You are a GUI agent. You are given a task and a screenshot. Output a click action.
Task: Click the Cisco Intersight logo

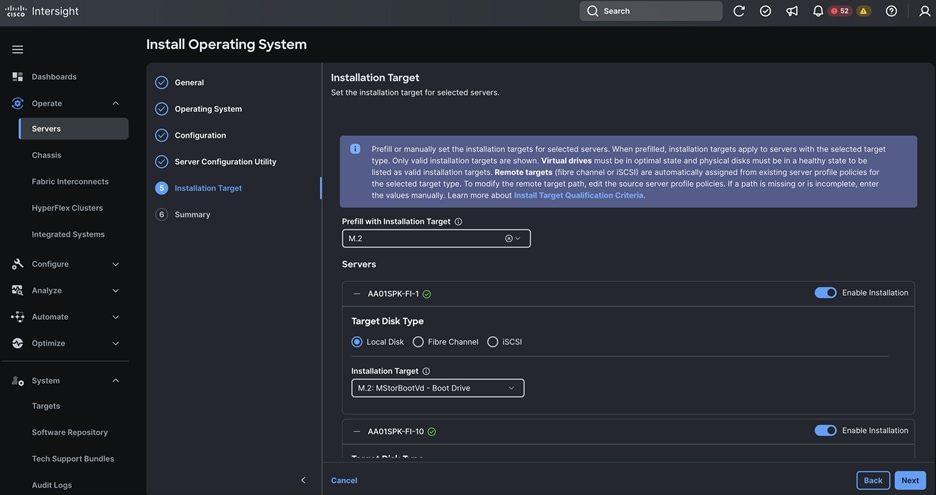tap(42, 11)
